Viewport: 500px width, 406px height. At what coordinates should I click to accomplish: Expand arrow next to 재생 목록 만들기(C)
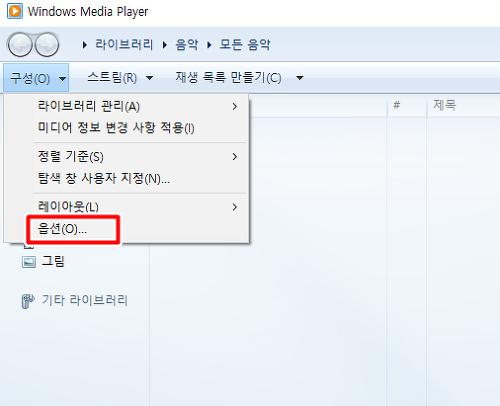pos(300,78)
